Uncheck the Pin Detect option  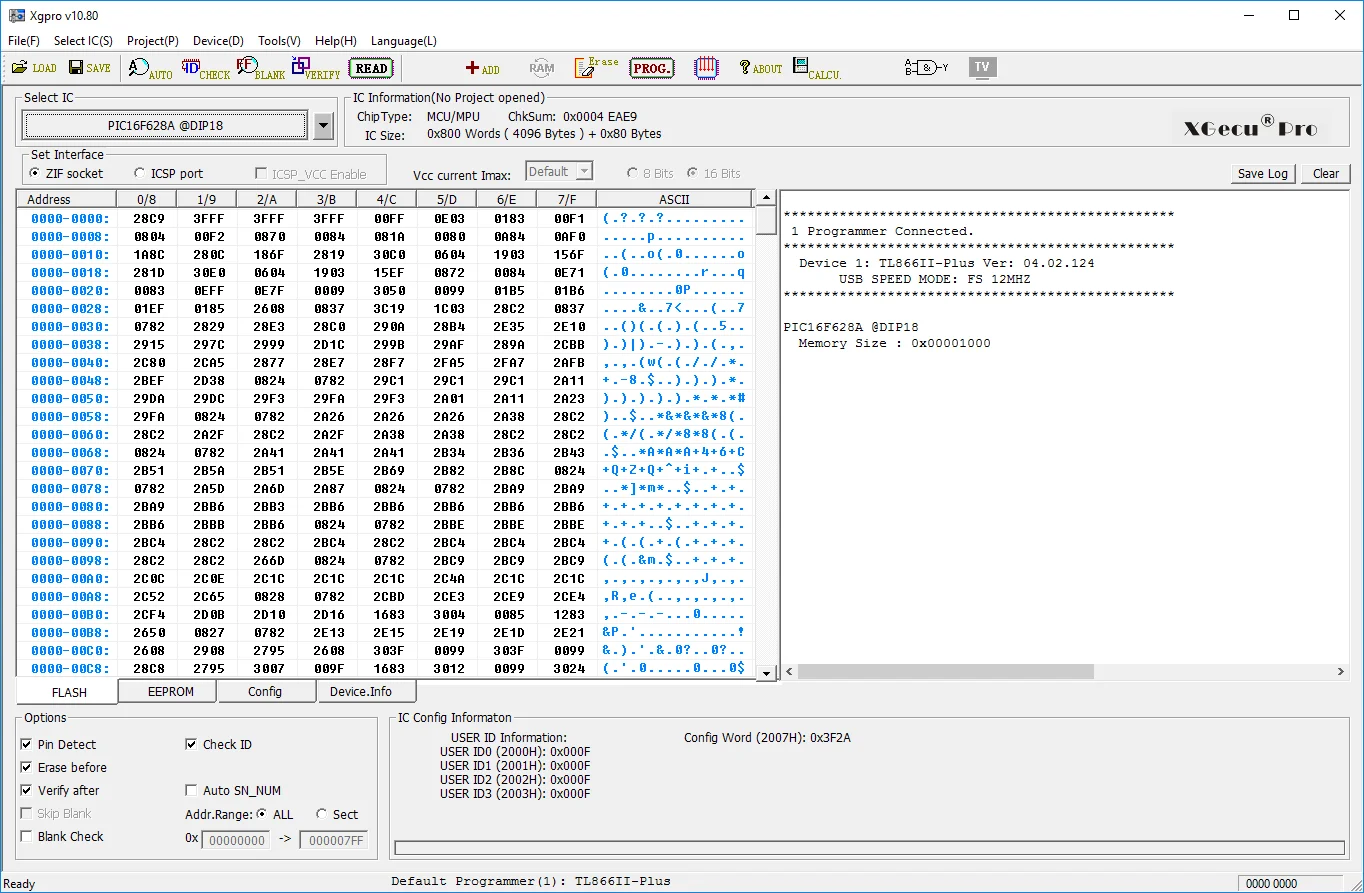(x=27, y=745)
